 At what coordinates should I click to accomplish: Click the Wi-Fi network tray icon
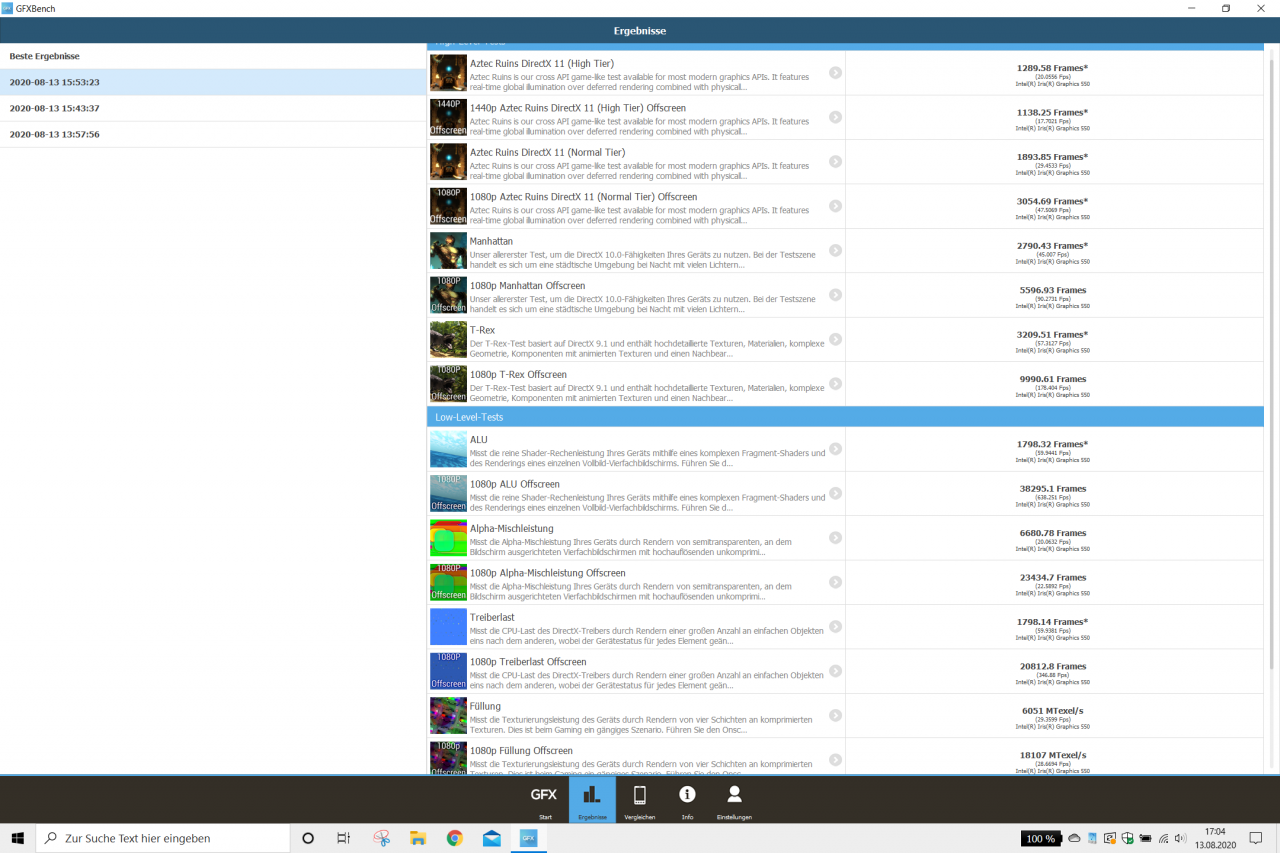(x=1163, y=838)
